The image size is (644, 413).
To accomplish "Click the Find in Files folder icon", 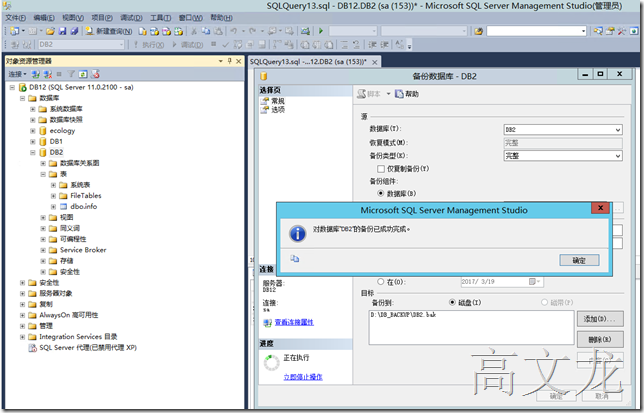I will pyautogui.click(x=478, y=31).
